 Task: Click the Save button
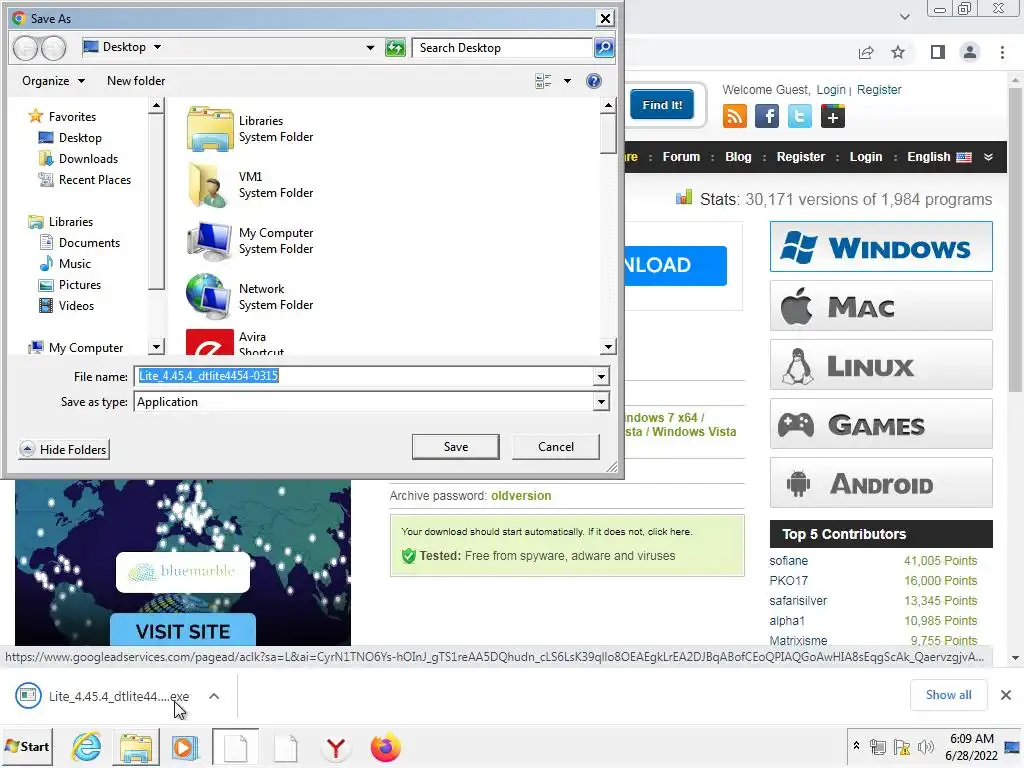[456, 447]
